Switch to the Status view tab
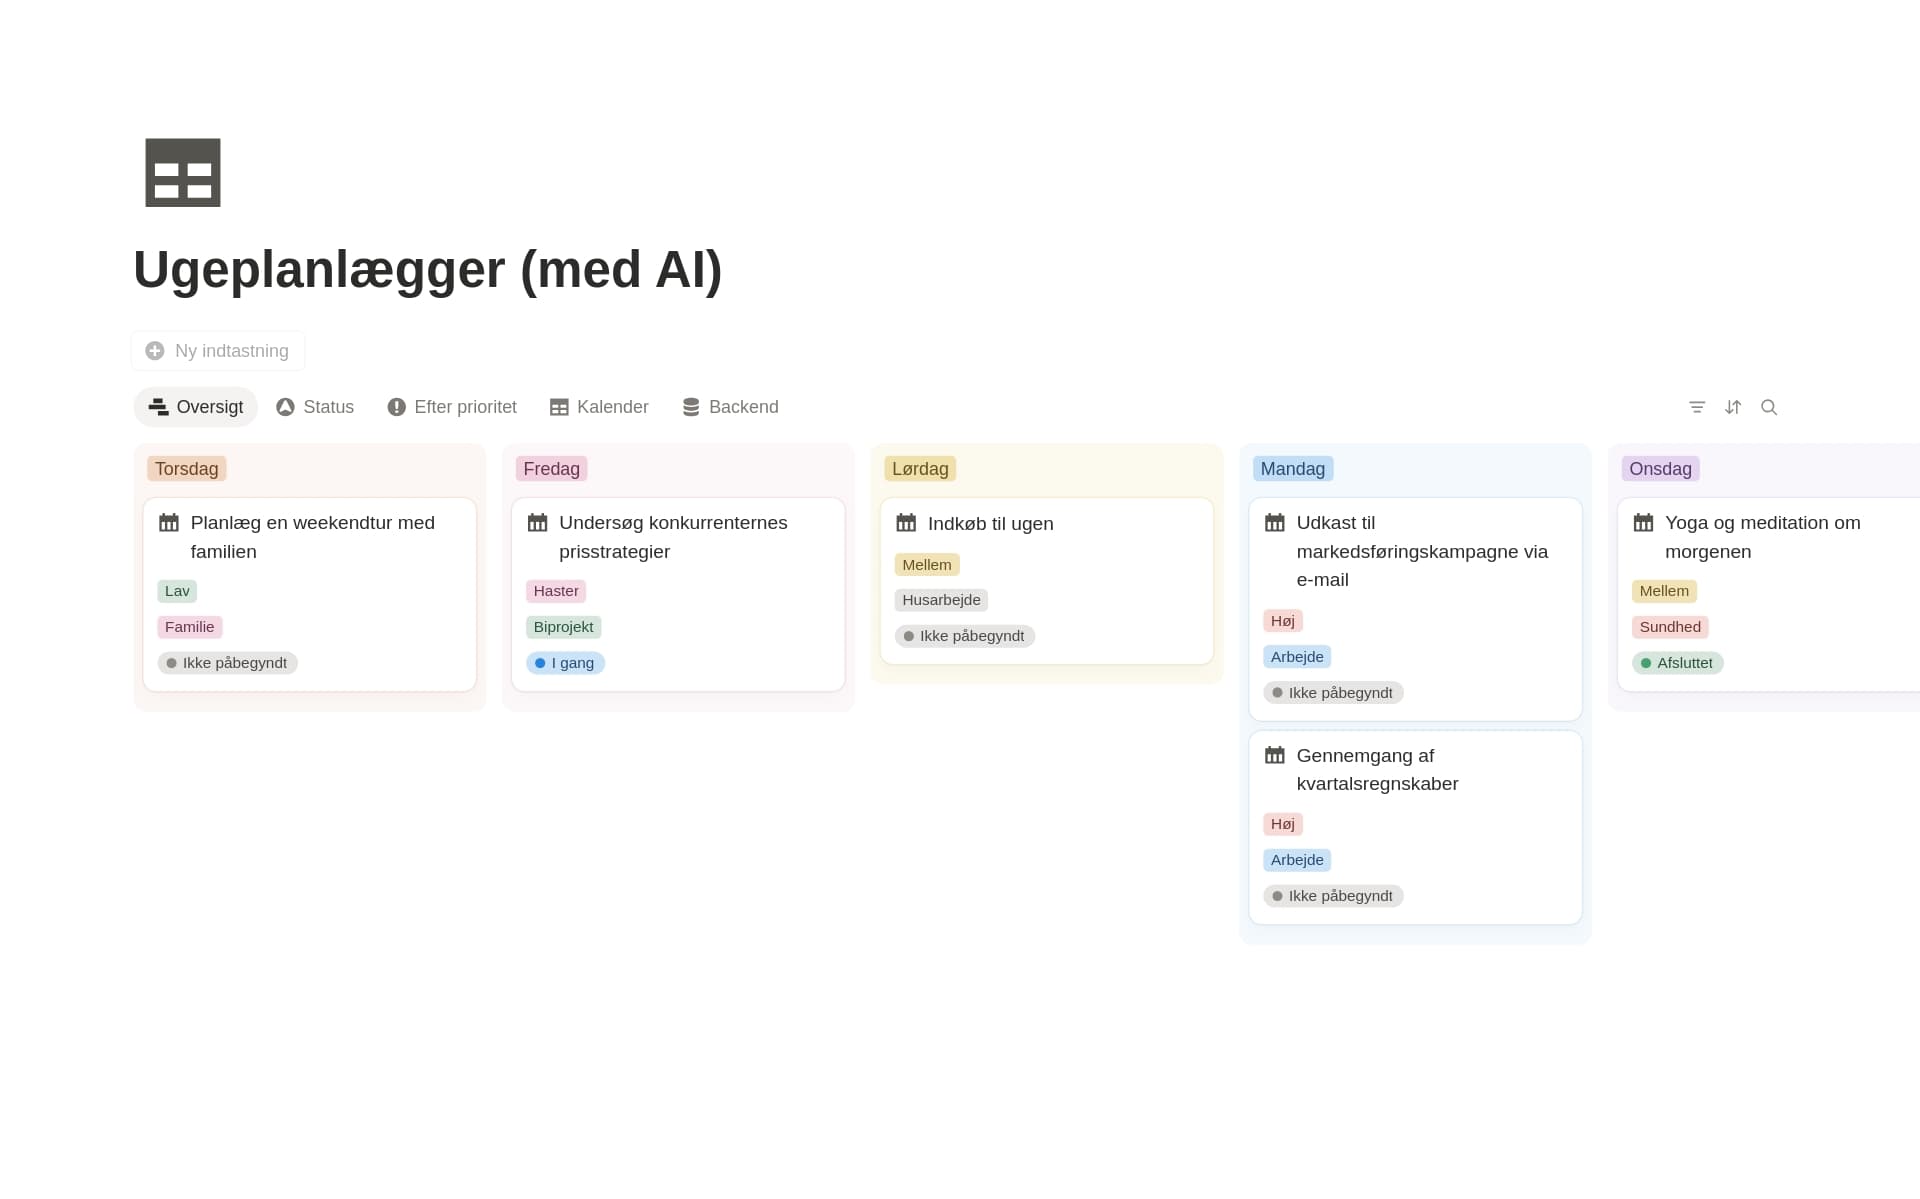The height and width of the screenshot is (1199, 1920). pos(315,407)
